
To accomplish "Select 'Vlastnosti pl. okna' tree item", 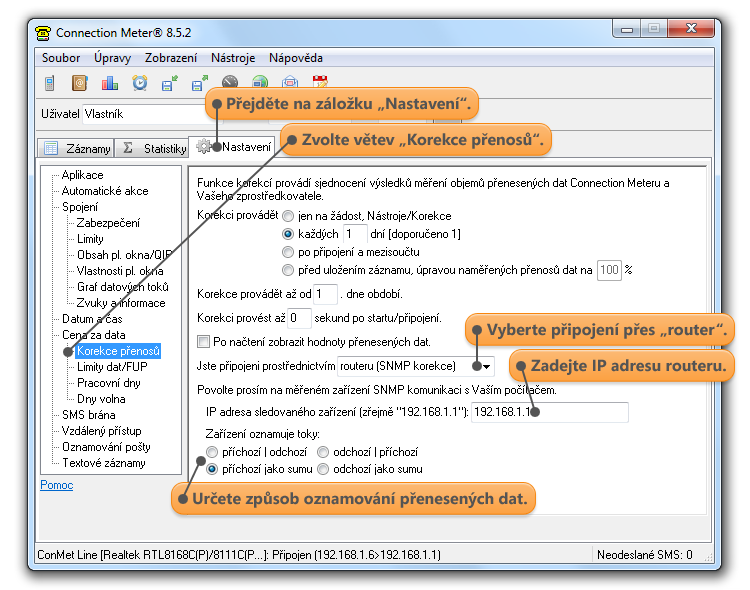I will pos(120,271).
